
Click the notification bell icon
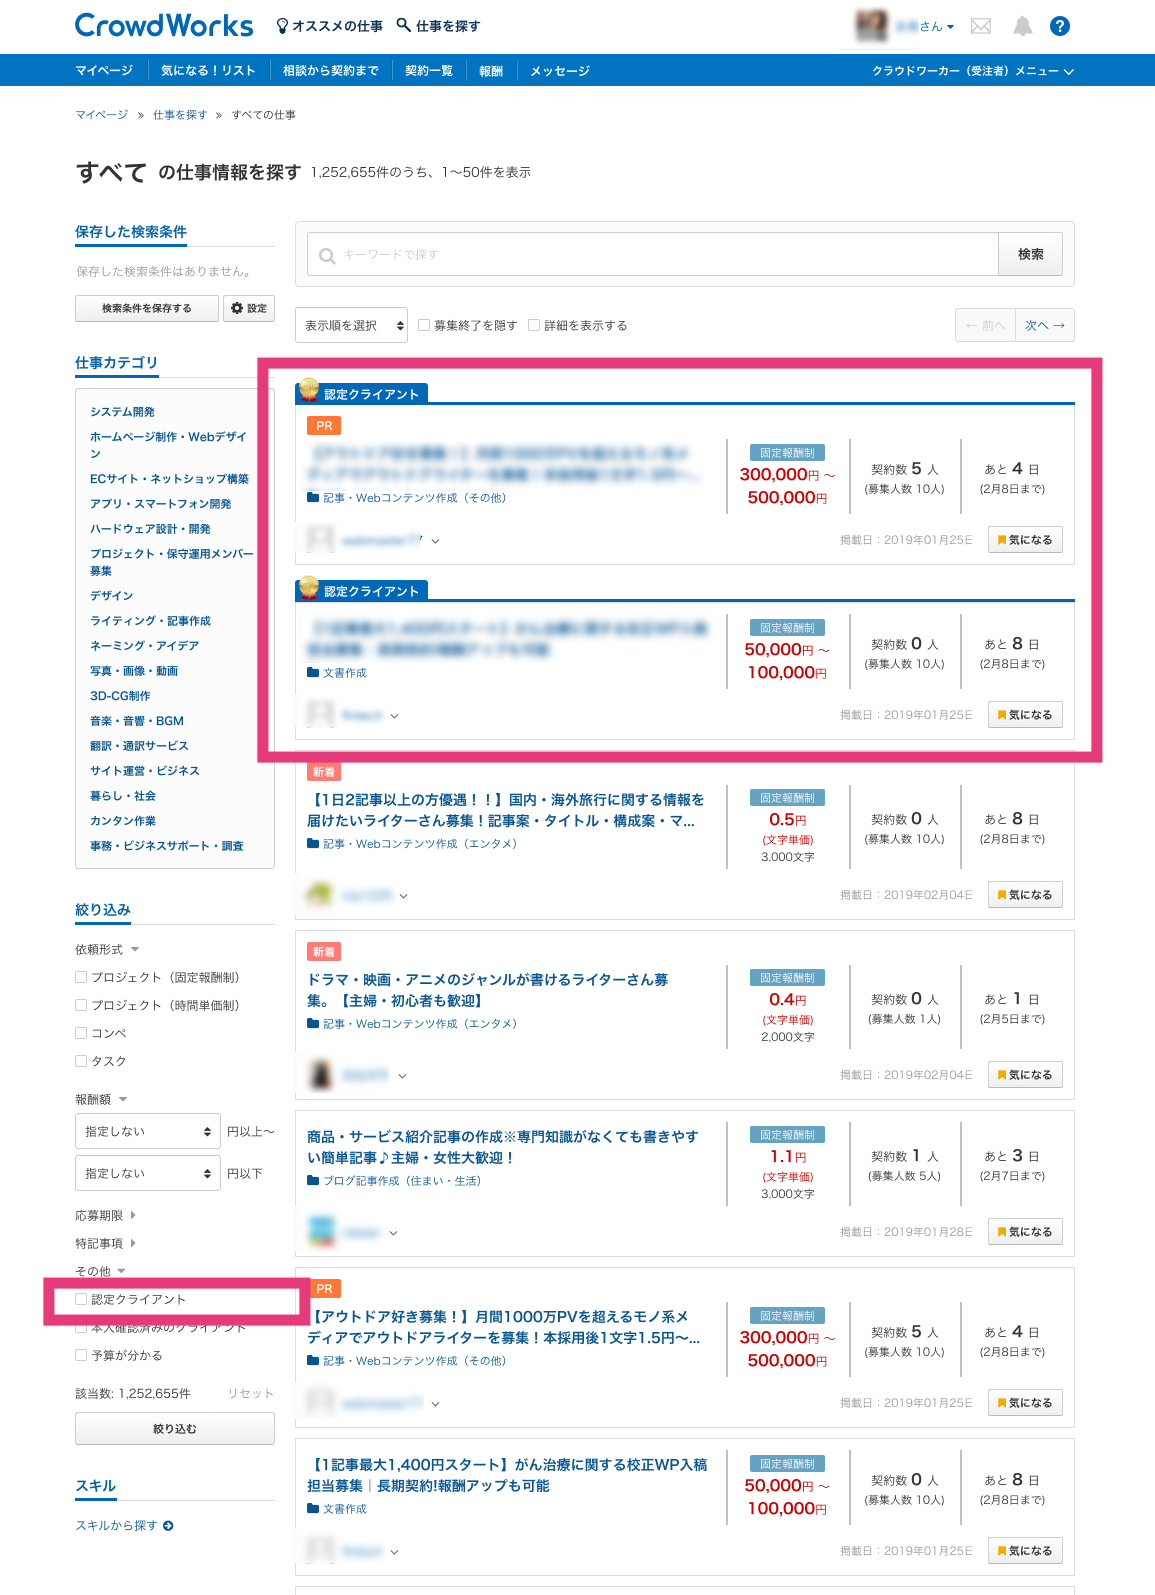[x=1022, y=26]
